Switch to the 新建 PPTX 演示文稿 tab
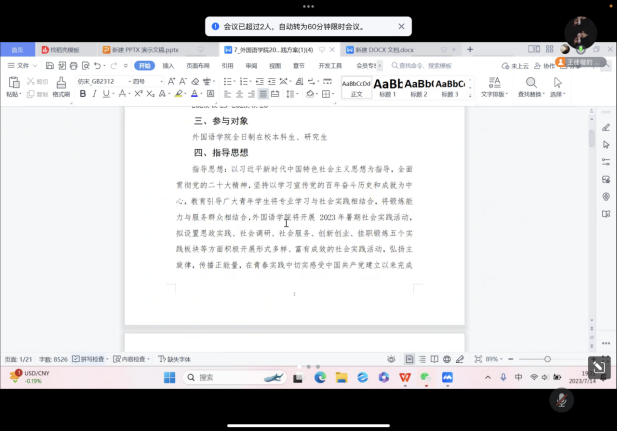This screenshot has height=431, width=617. pyautogui.click(x=145, y=49)
